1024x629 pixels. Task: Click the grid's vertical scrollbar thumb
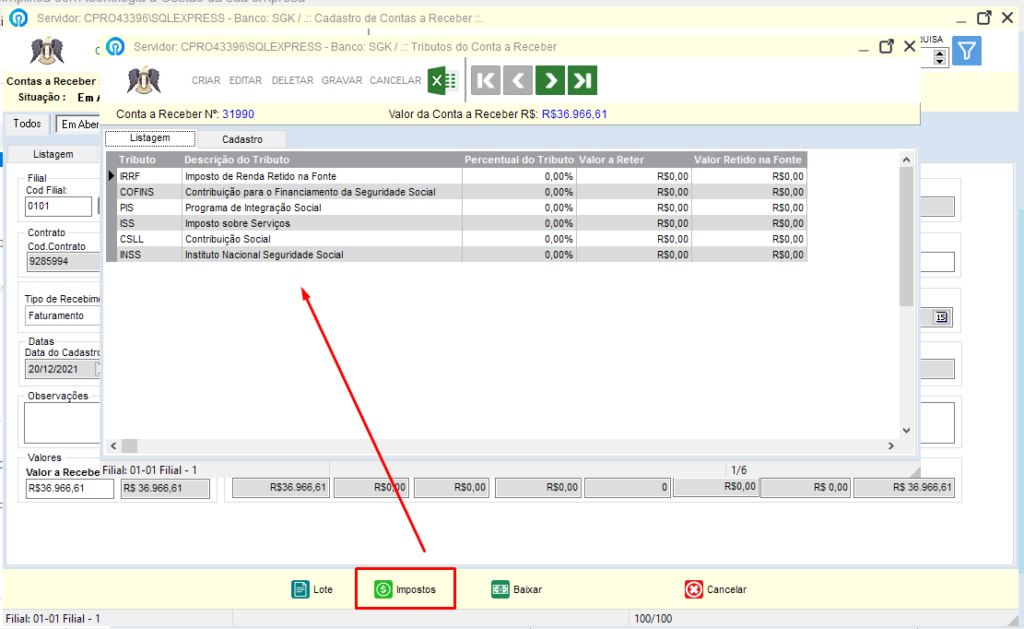(x=906, y=236)
